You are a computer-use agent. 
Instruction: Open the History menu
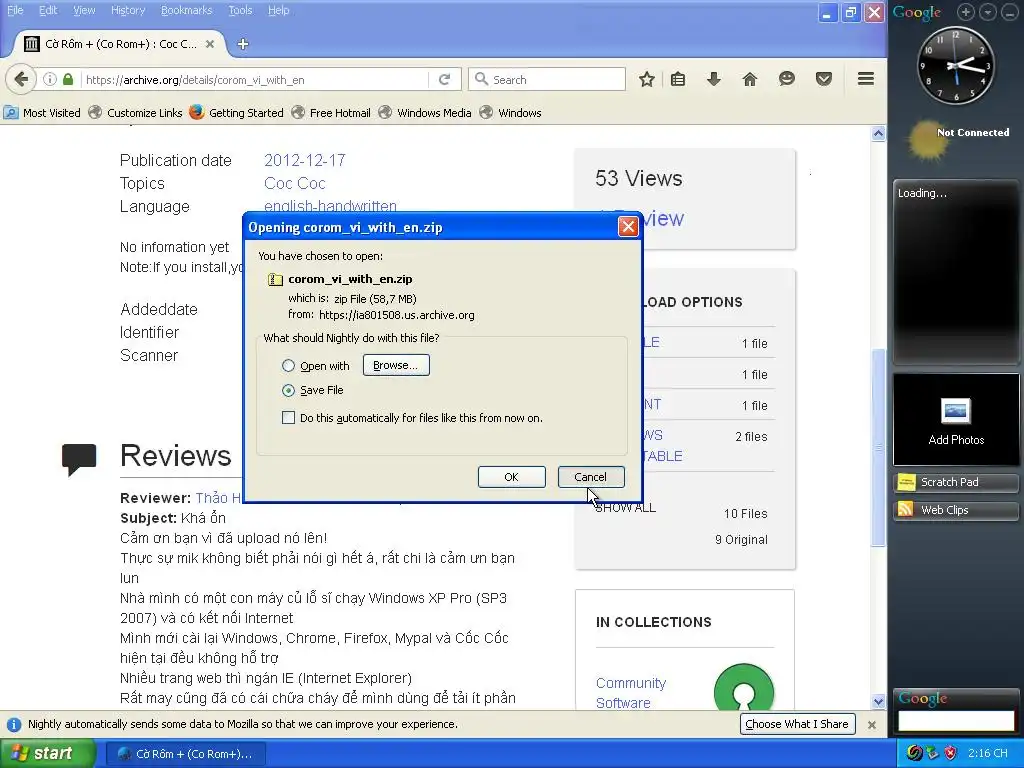point(127,10)
